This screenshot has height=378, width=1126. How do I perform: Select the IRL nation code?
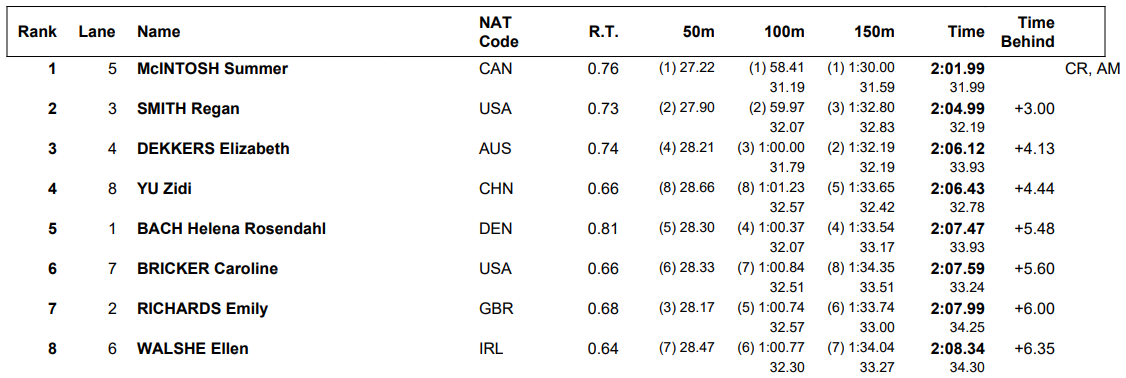[x=491, y=349]
